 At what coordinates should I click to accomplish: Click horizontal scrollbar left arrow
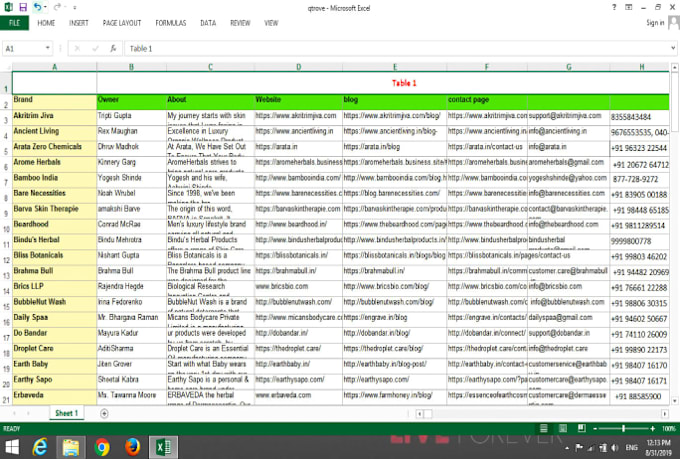click(419, 414)
